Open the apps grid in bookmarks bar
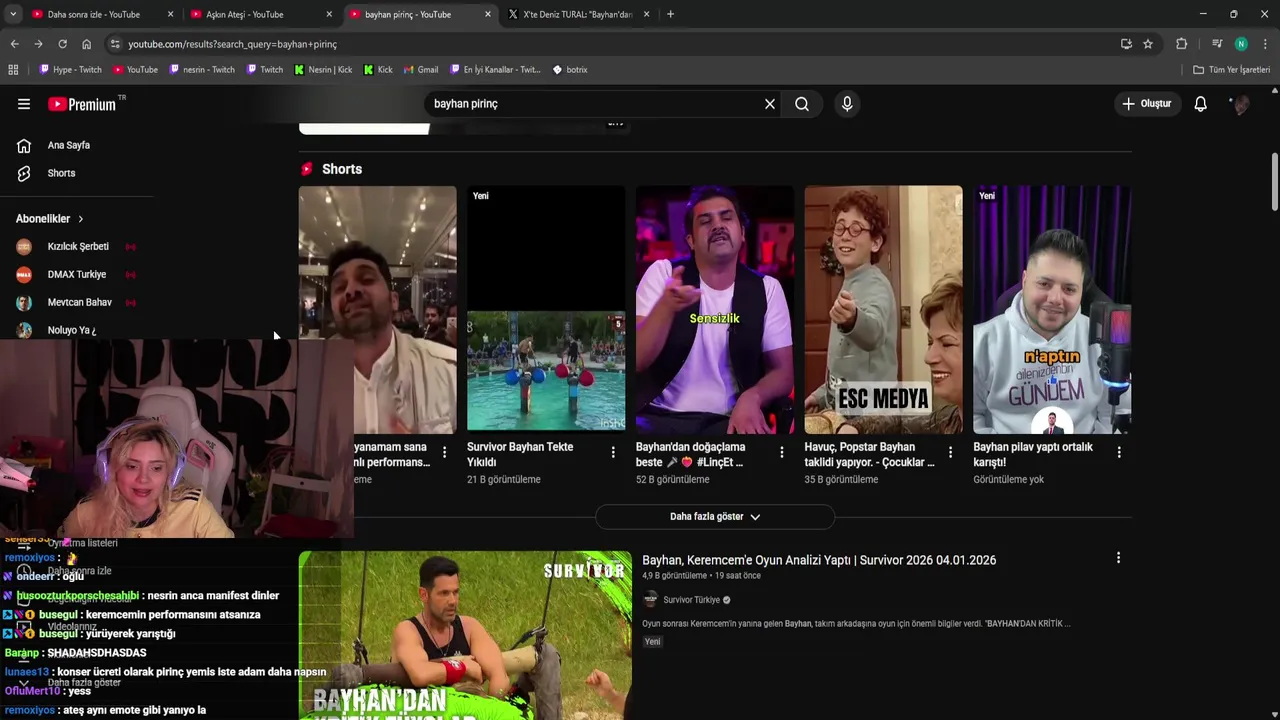The image size is (1280, 720). (13, 70)
